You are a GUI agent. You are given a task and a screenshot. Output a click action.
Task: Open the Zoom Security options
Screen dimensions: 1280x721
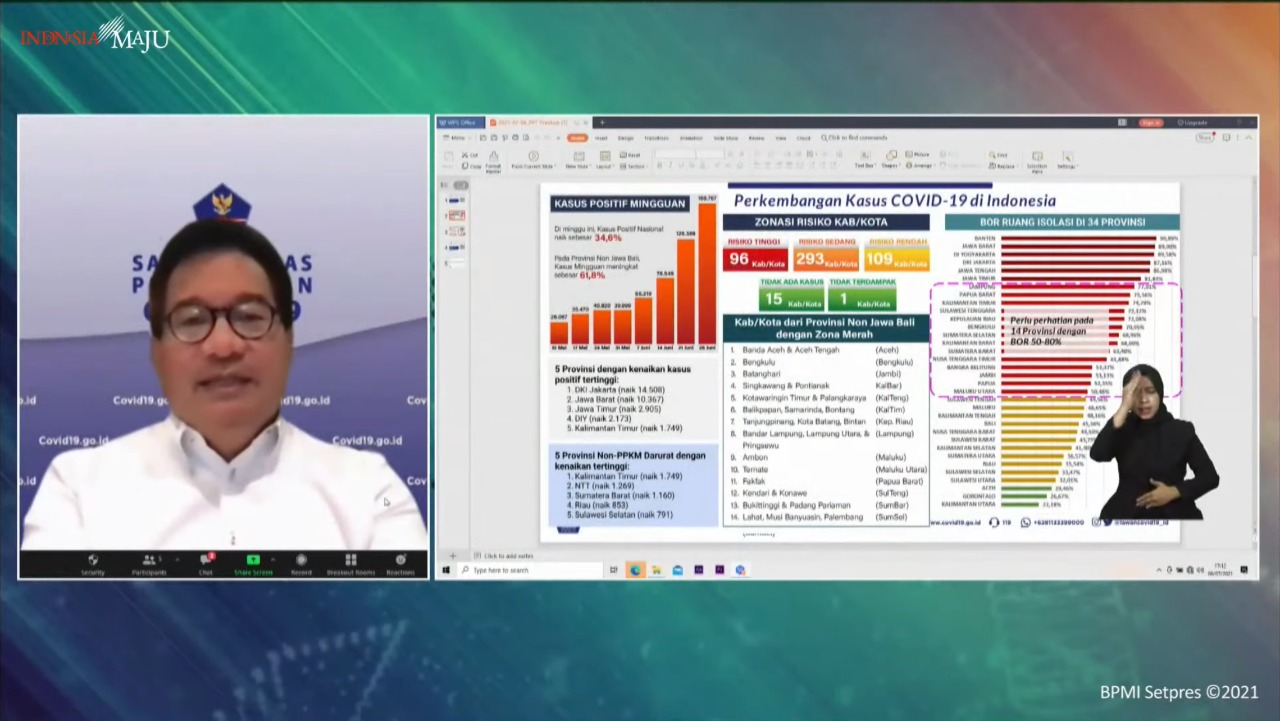pos(93,563)
